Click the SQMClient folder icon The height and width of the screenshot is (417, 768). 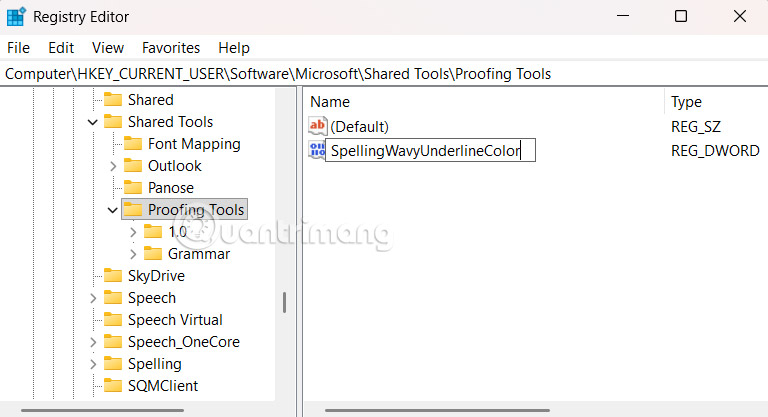(x=112, y=386)
